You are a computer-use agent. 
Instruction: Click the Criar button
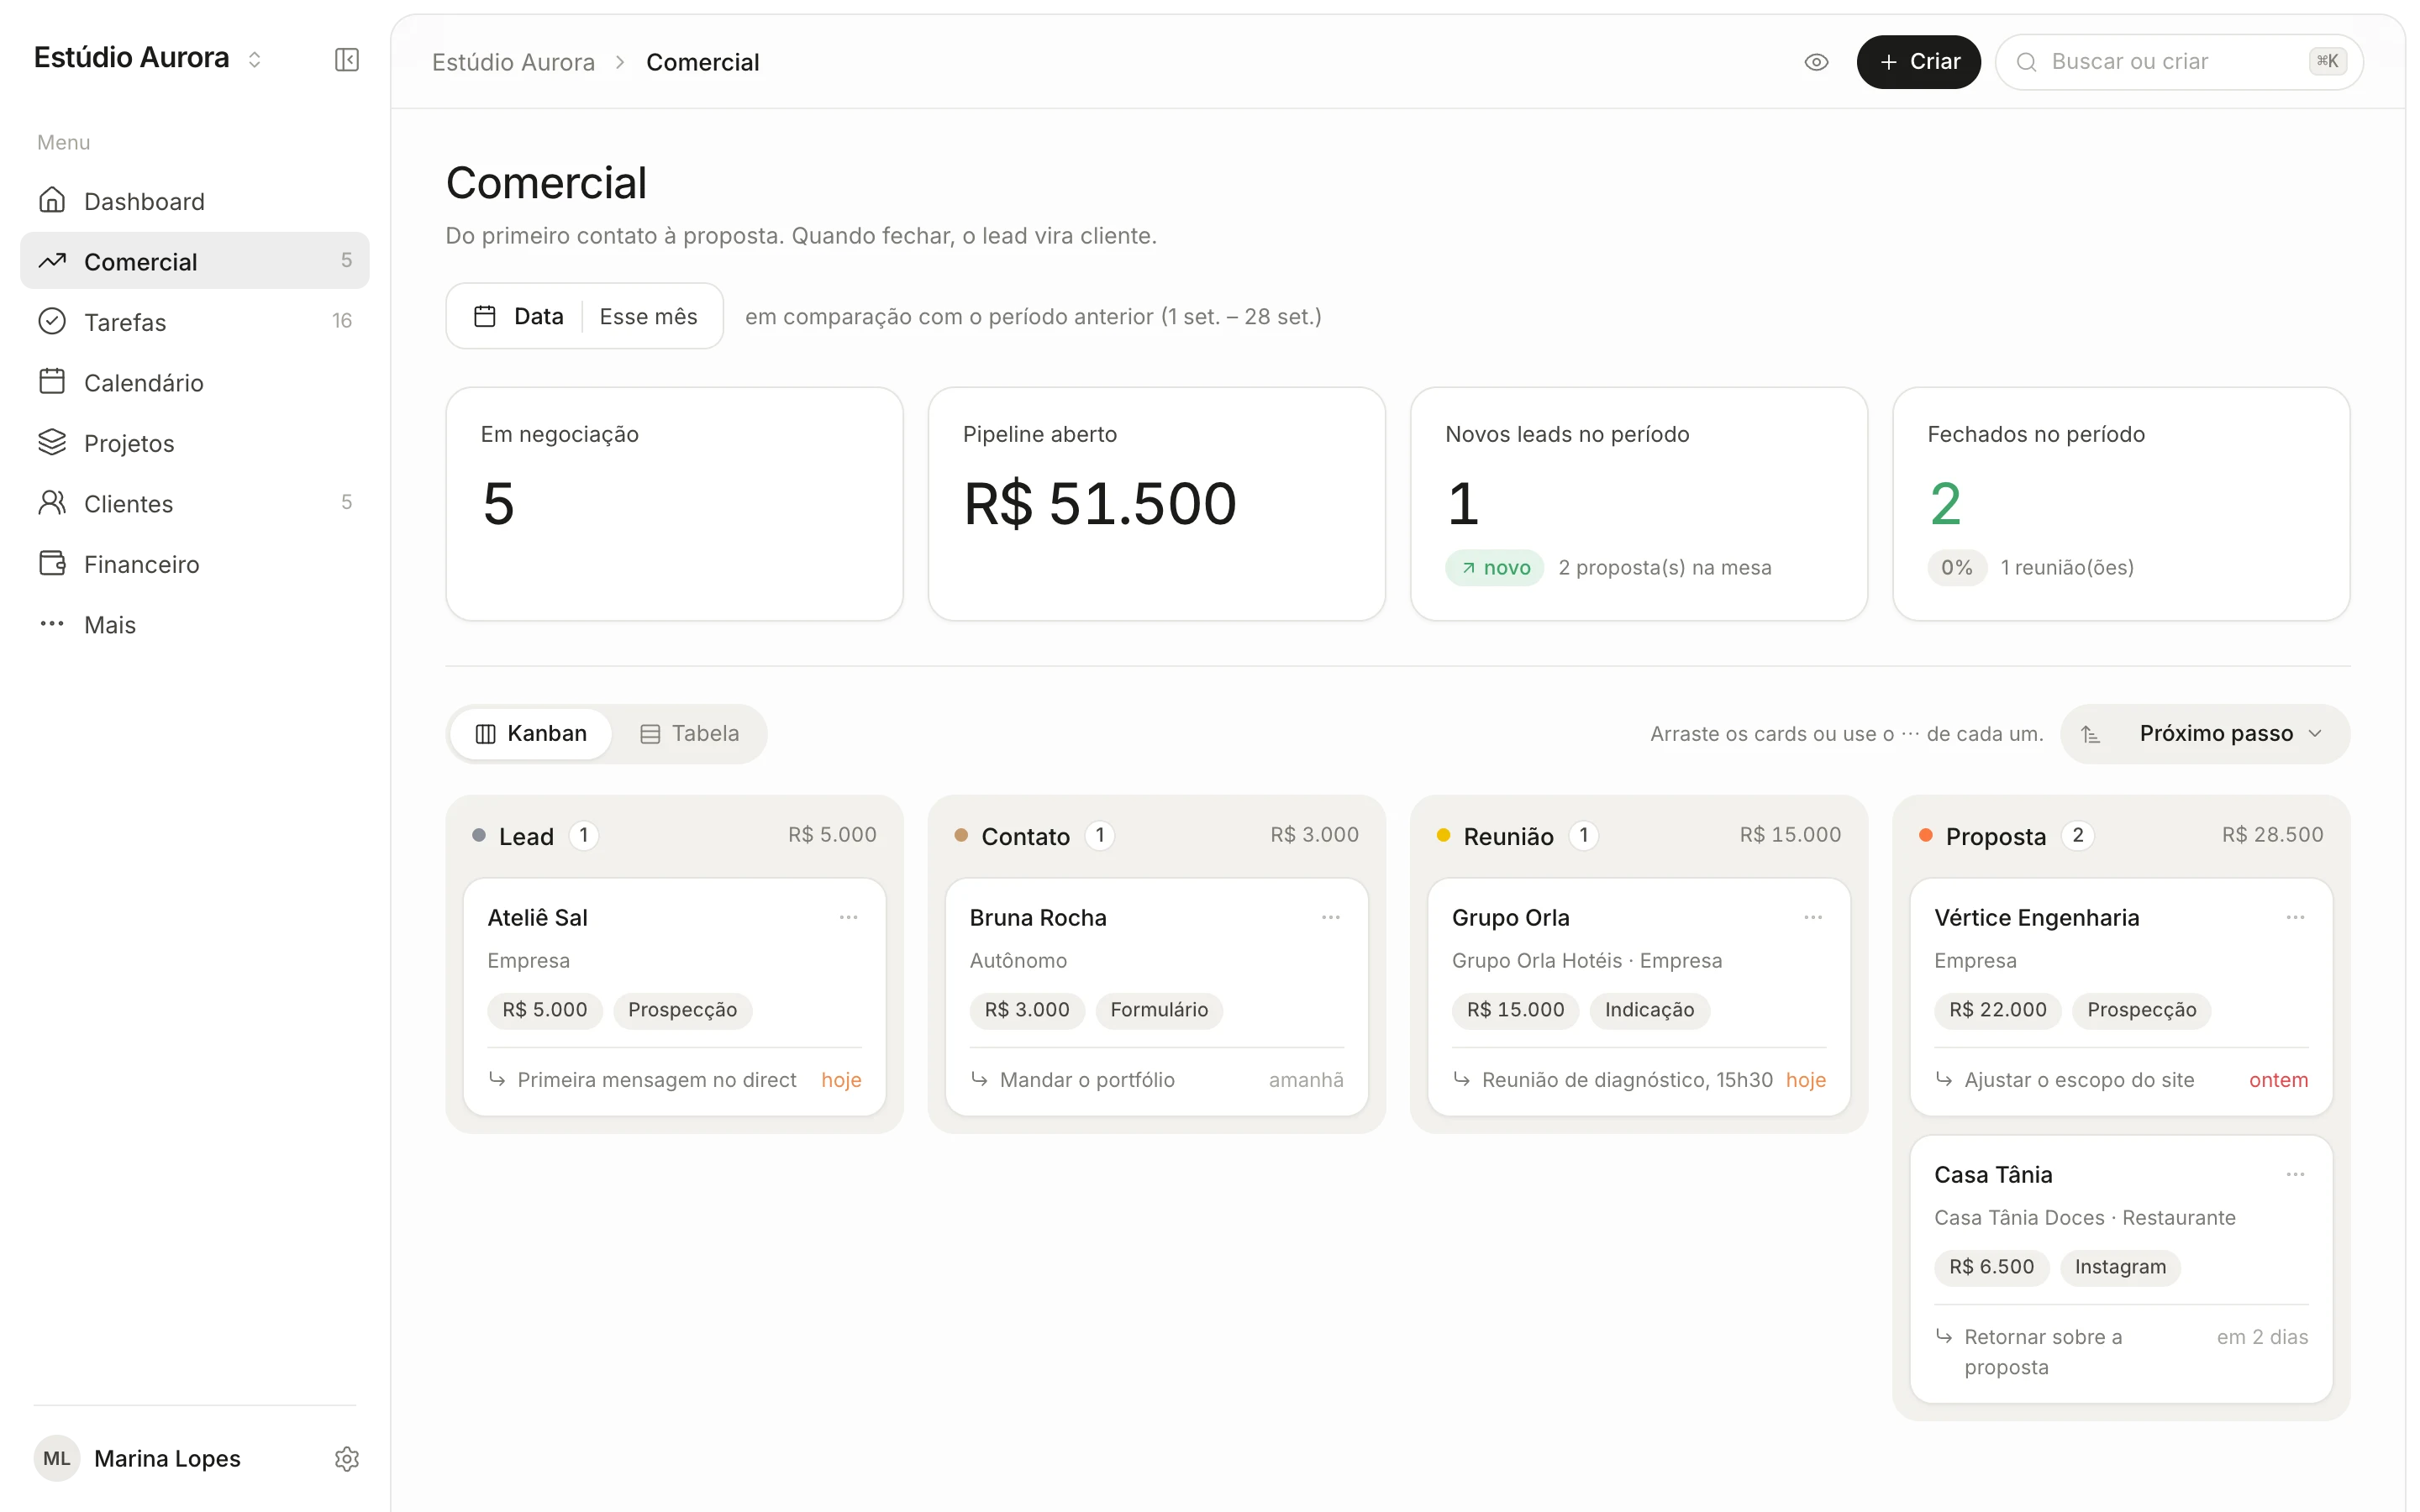(1918, 62)
